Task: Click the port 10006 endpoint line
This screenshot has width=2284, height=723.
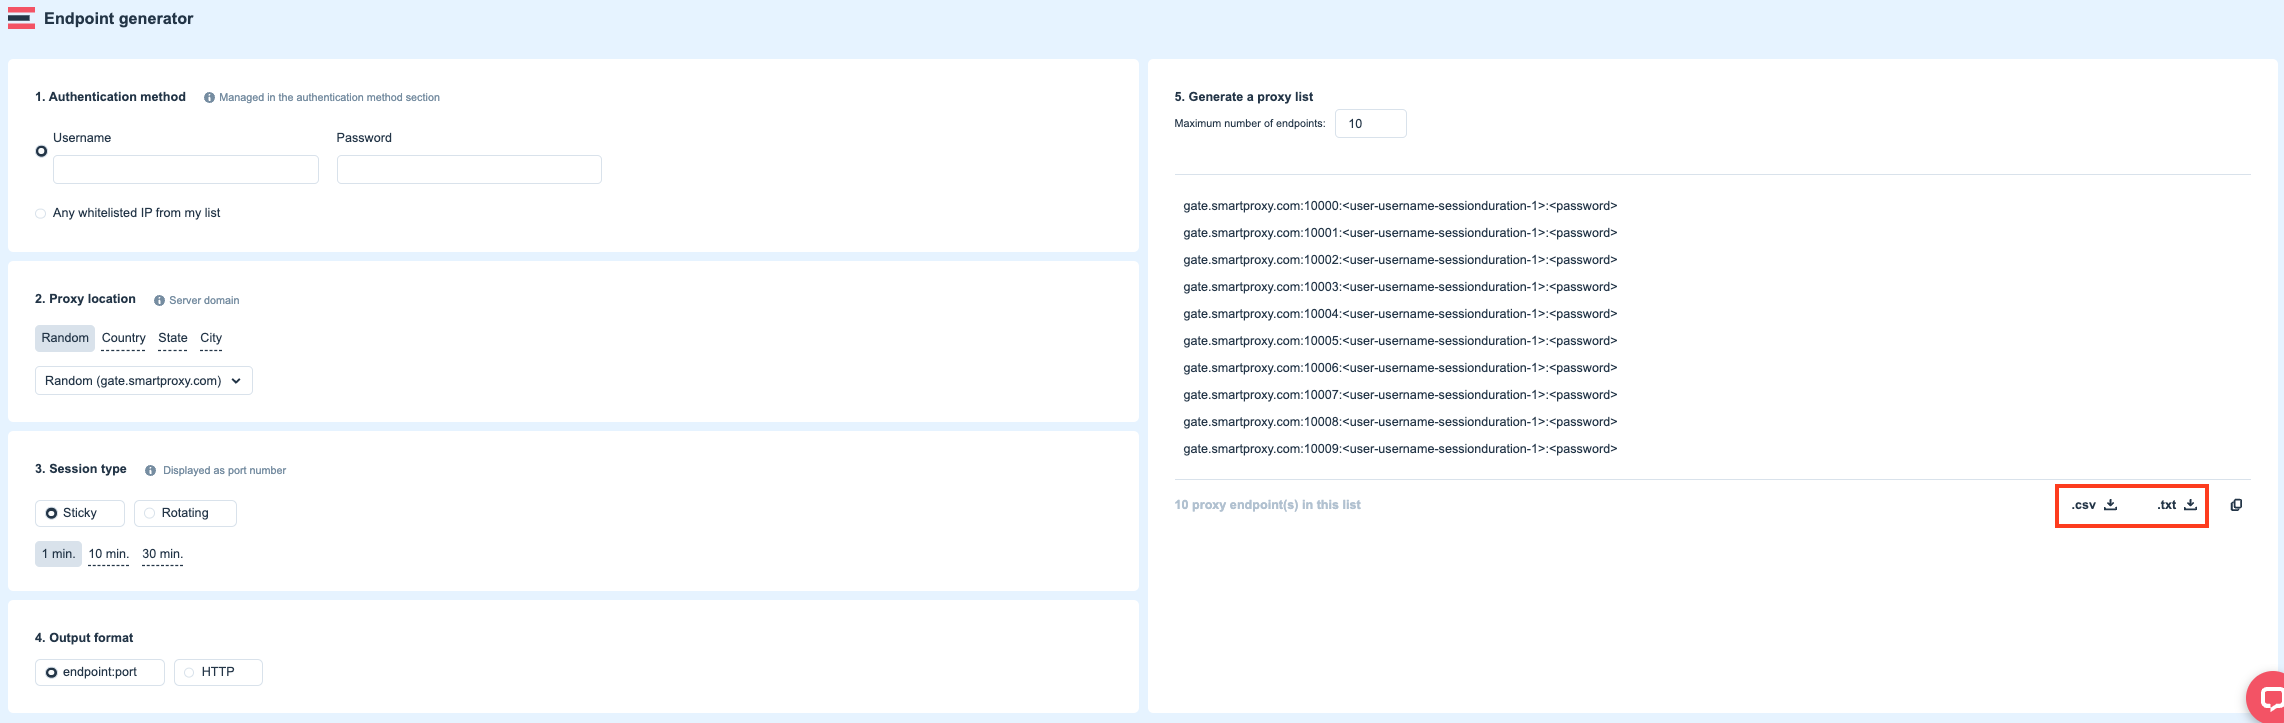Action: (1400, 368)
